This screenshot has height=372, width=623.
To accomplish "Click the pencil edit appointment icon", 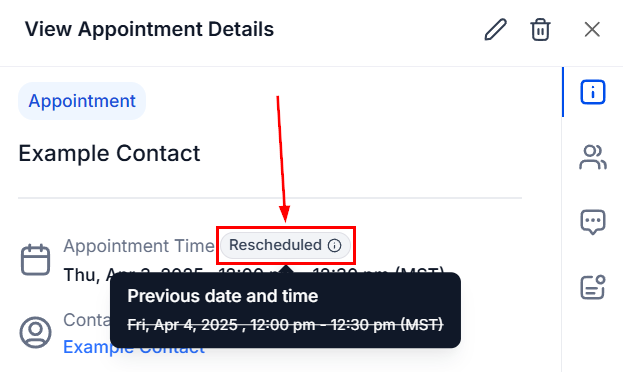I will point(495,29).
